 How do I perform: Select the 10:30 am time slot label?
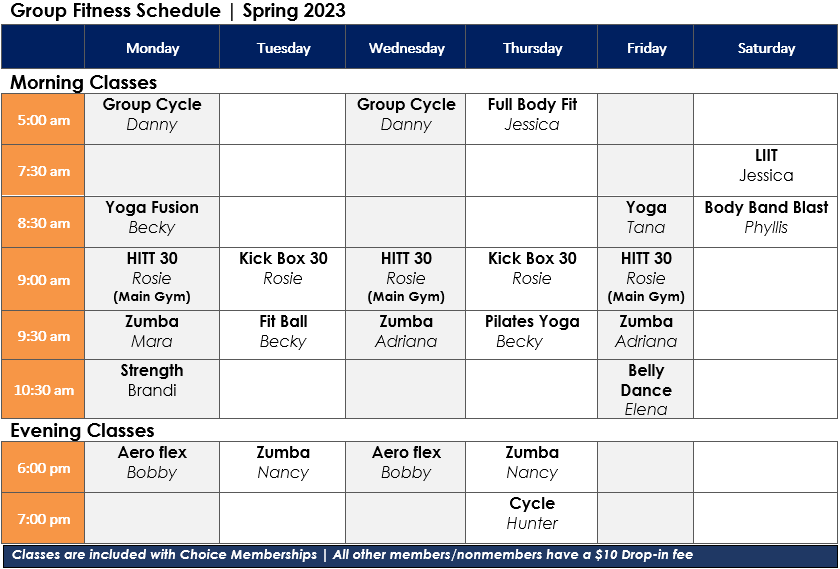click(43, 390)
